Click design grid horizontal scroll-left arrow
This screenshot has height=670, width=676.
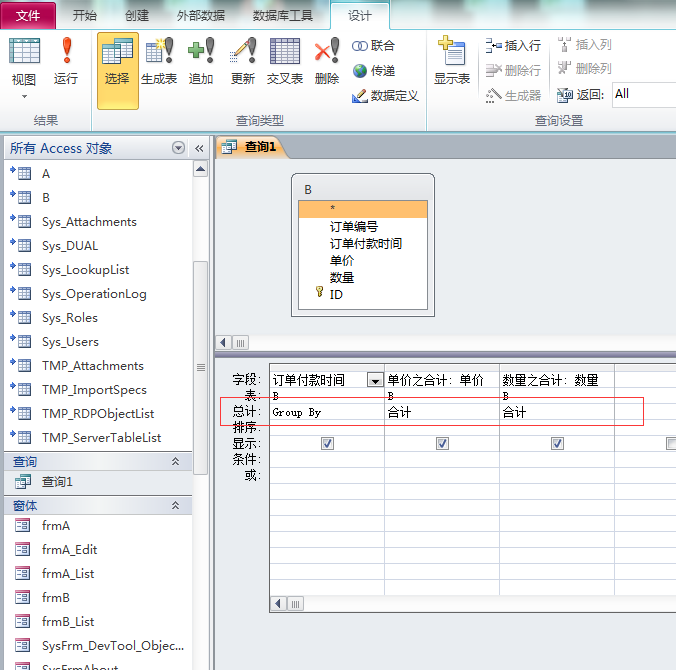[x=279, y=604]
